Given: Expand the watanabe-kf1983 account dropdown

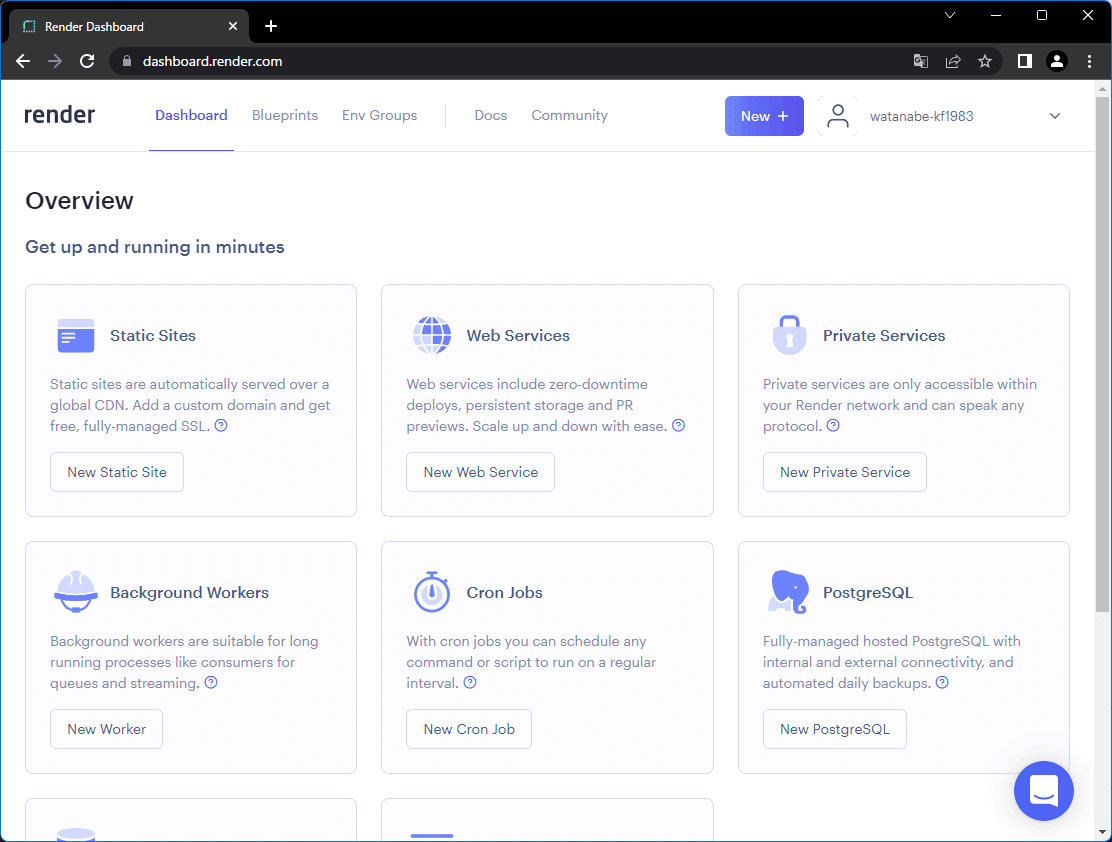Looking at the screenshot, I should pyautogui.click(x=1055, y=116).
